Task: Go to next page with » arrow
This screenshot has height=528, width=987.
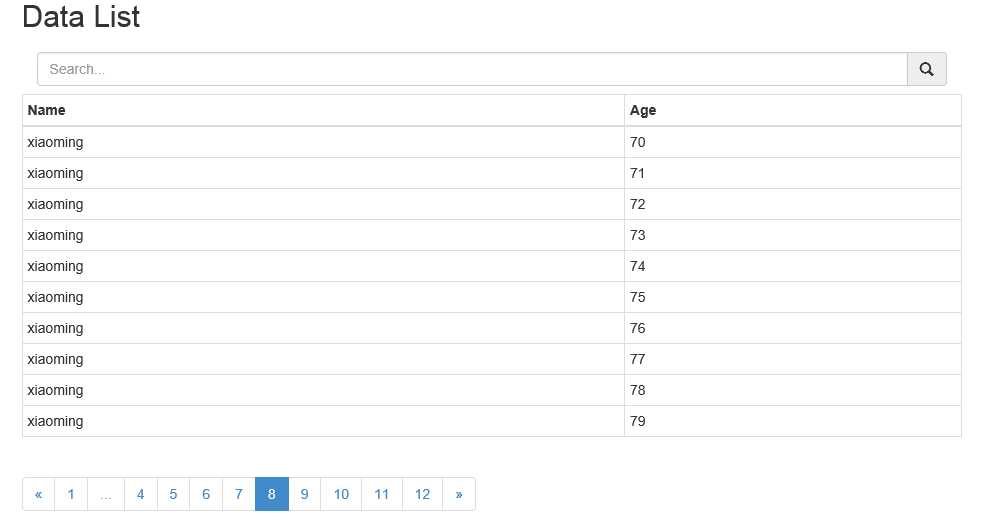Action: pos(459,494)
